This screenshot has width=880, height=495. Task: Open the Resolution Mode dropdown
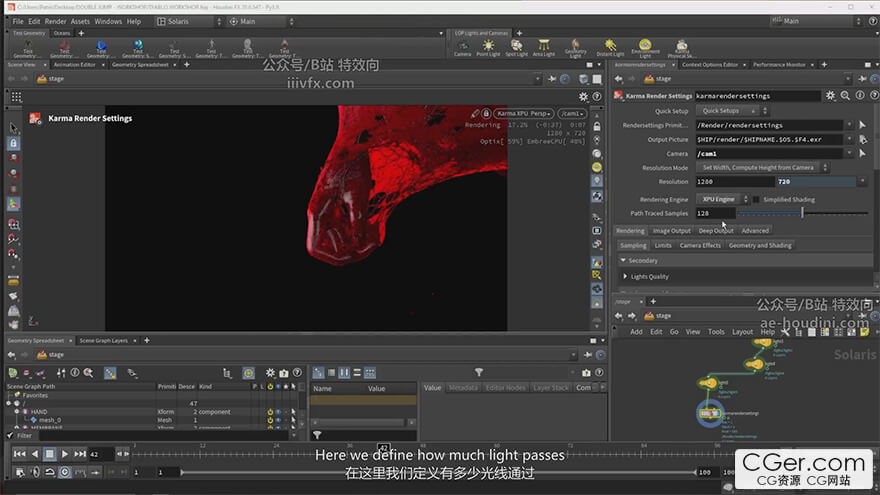[760, 167]
